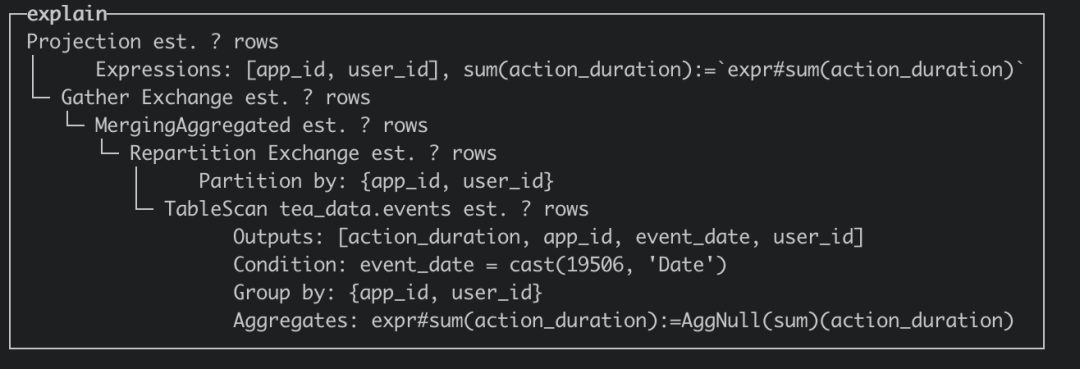Select the 'Projection est. ? rows' line
Screen dimensions: 1080x369
(x=152, y=42)
